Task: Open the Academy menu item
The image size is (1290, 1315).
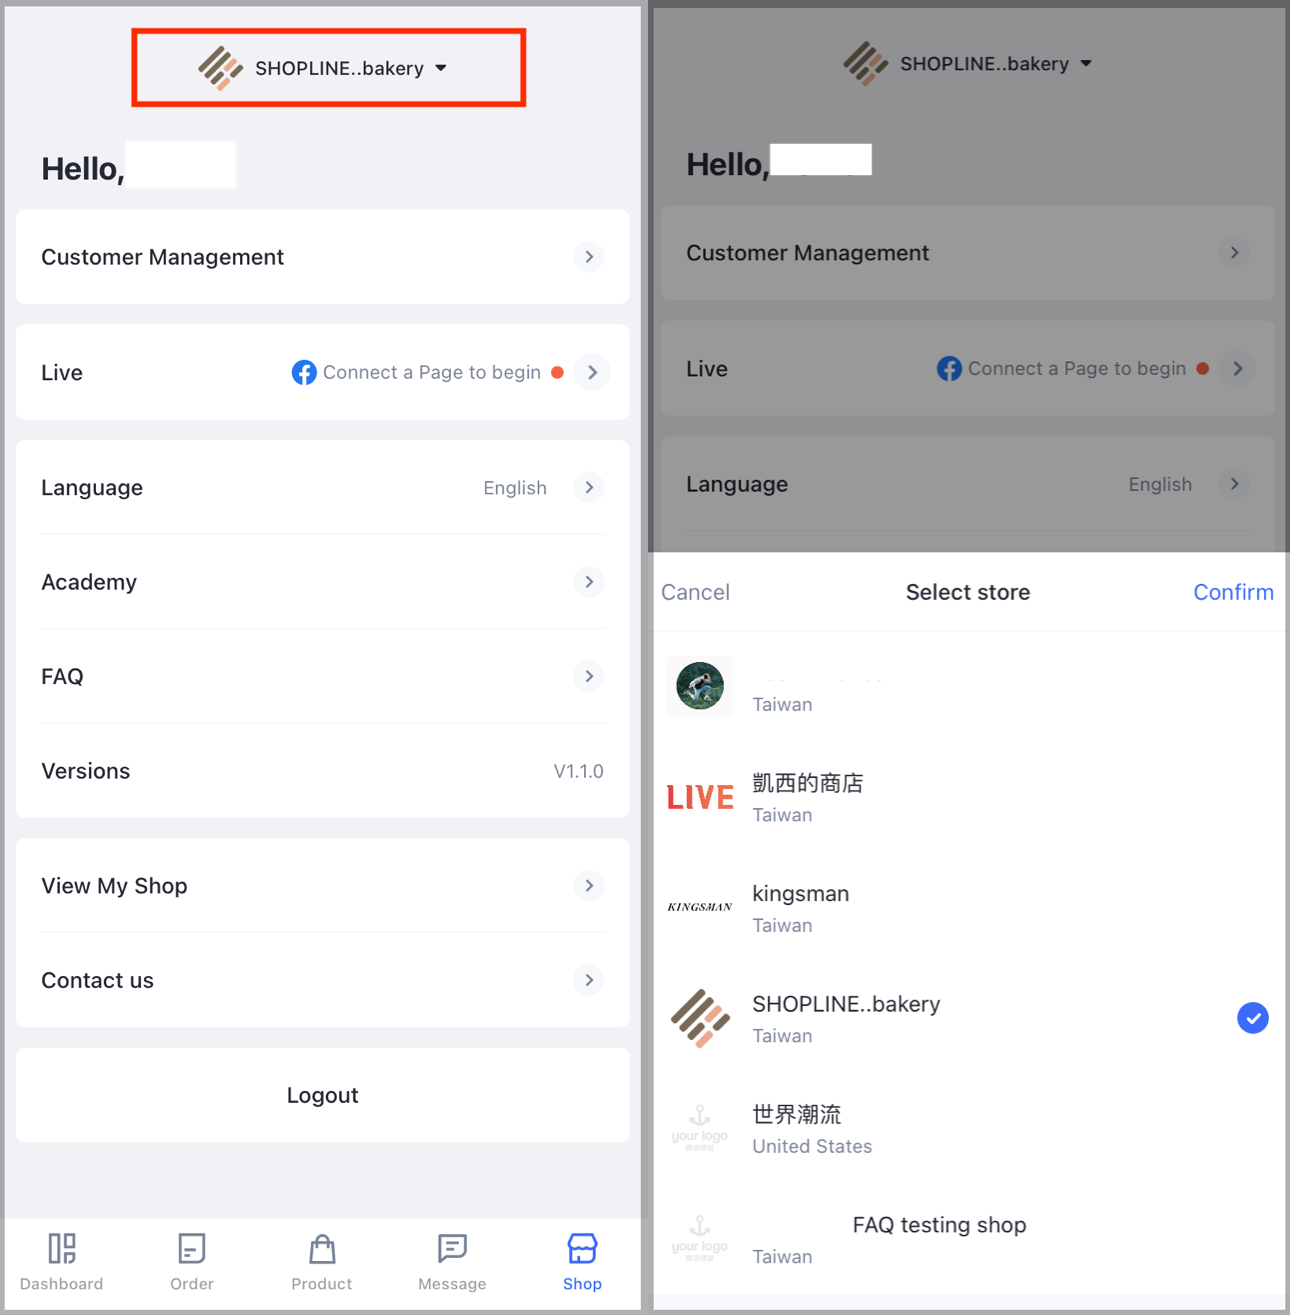Action: (323, 582)
